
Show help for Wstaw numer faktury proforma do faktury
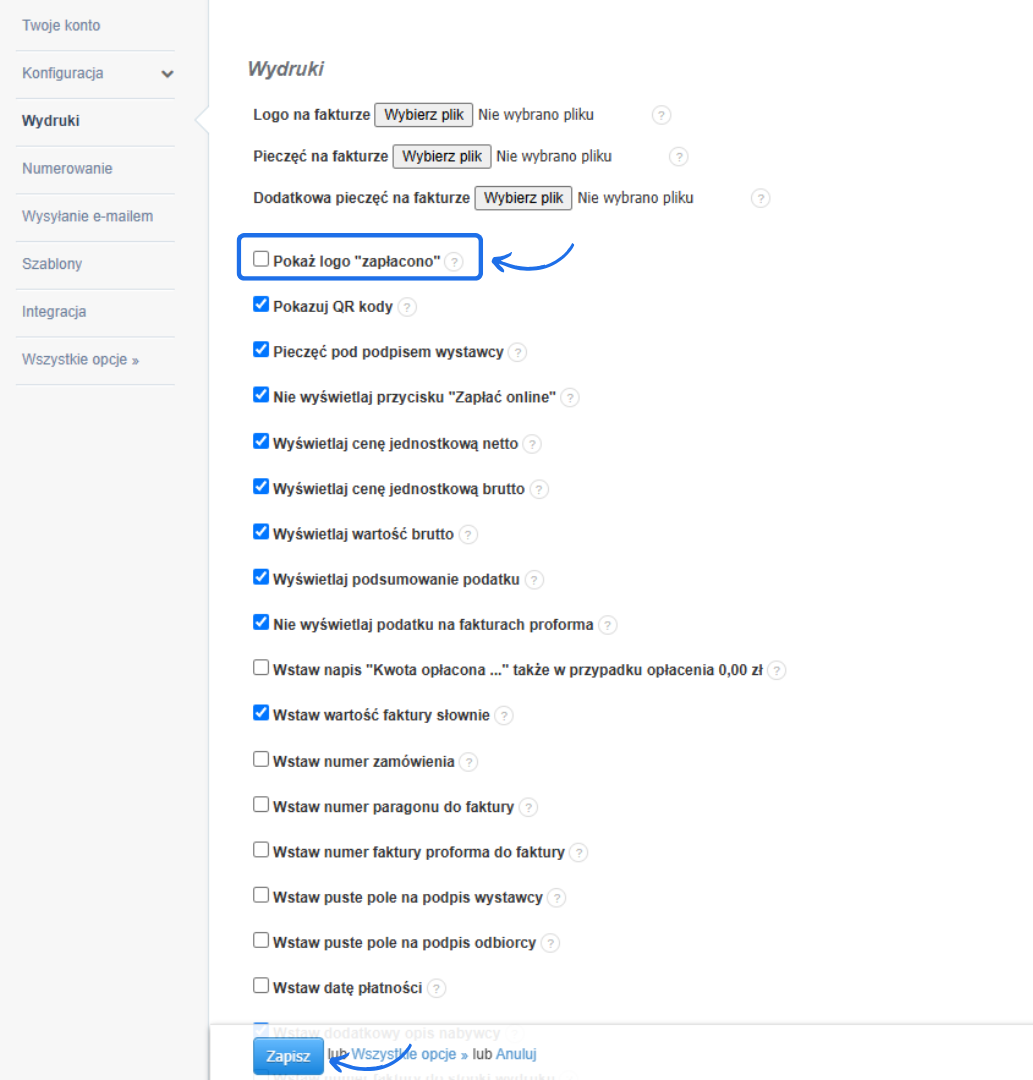(578, 853)
